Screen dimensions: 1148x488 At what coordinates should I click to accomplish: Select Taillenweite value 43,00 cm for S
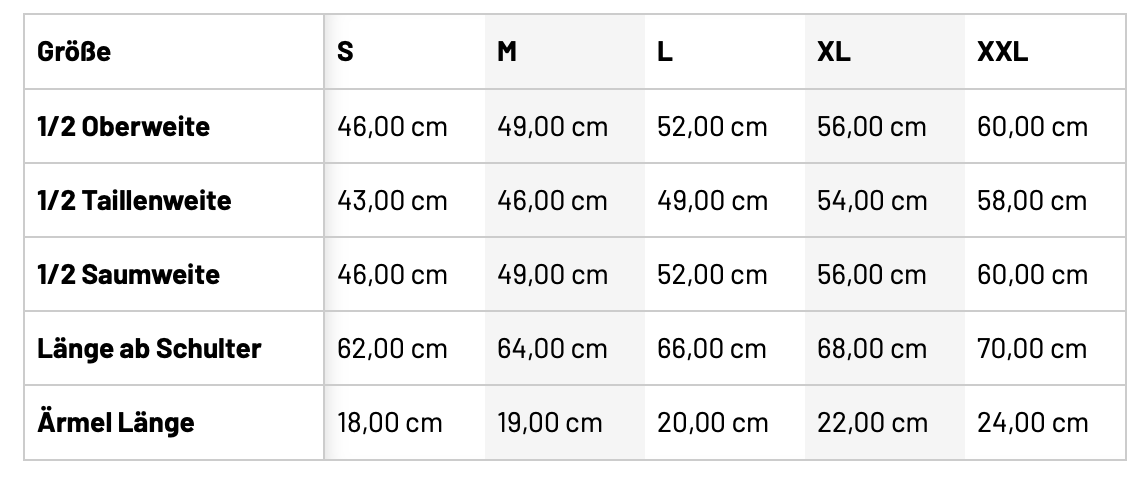pyautogui.click(x=392, y=201)
